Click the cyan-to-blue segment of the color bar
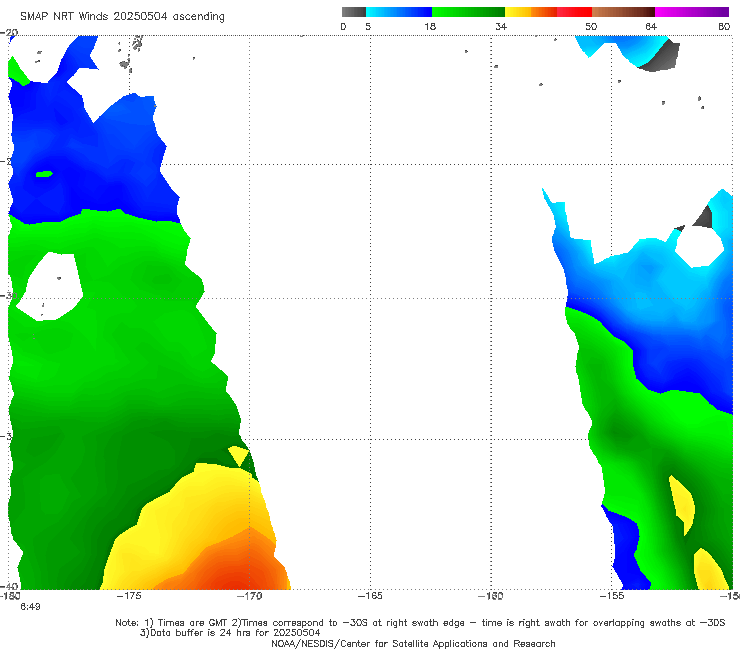The width and height of the screenshot is (740, 650). 399,12
